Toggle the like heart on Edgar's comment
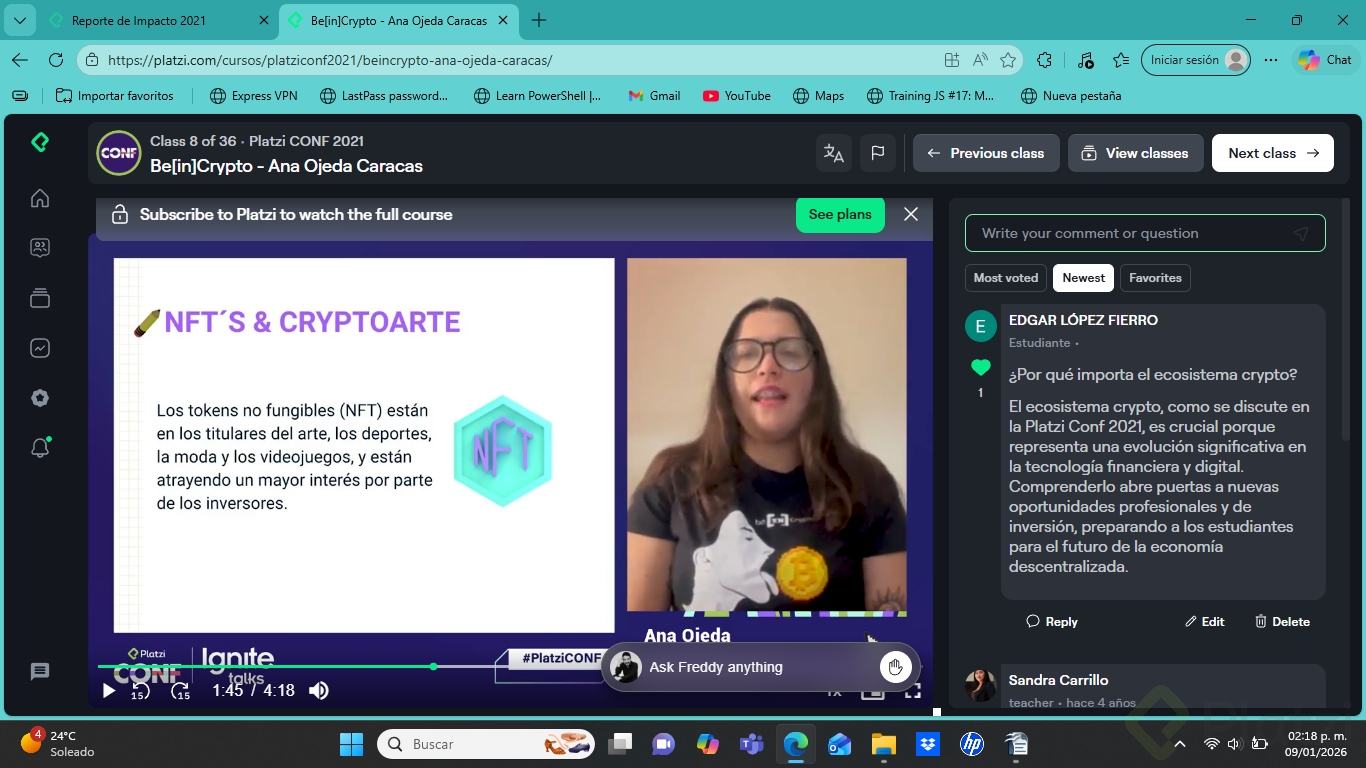Viewport: 1366px width, 768px height. [981, 367]
